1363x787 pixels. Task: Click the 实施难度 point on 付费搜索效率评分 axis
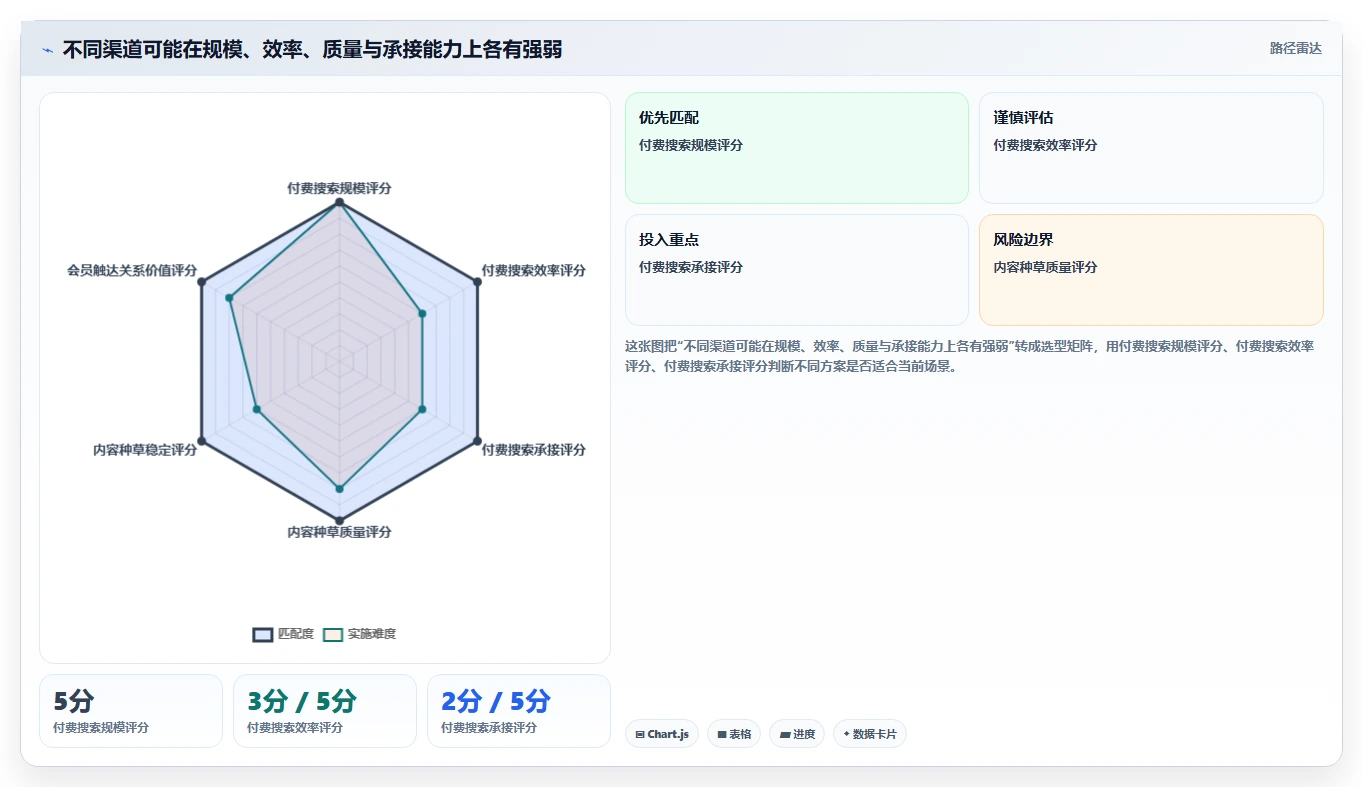[x=422, y=314]
